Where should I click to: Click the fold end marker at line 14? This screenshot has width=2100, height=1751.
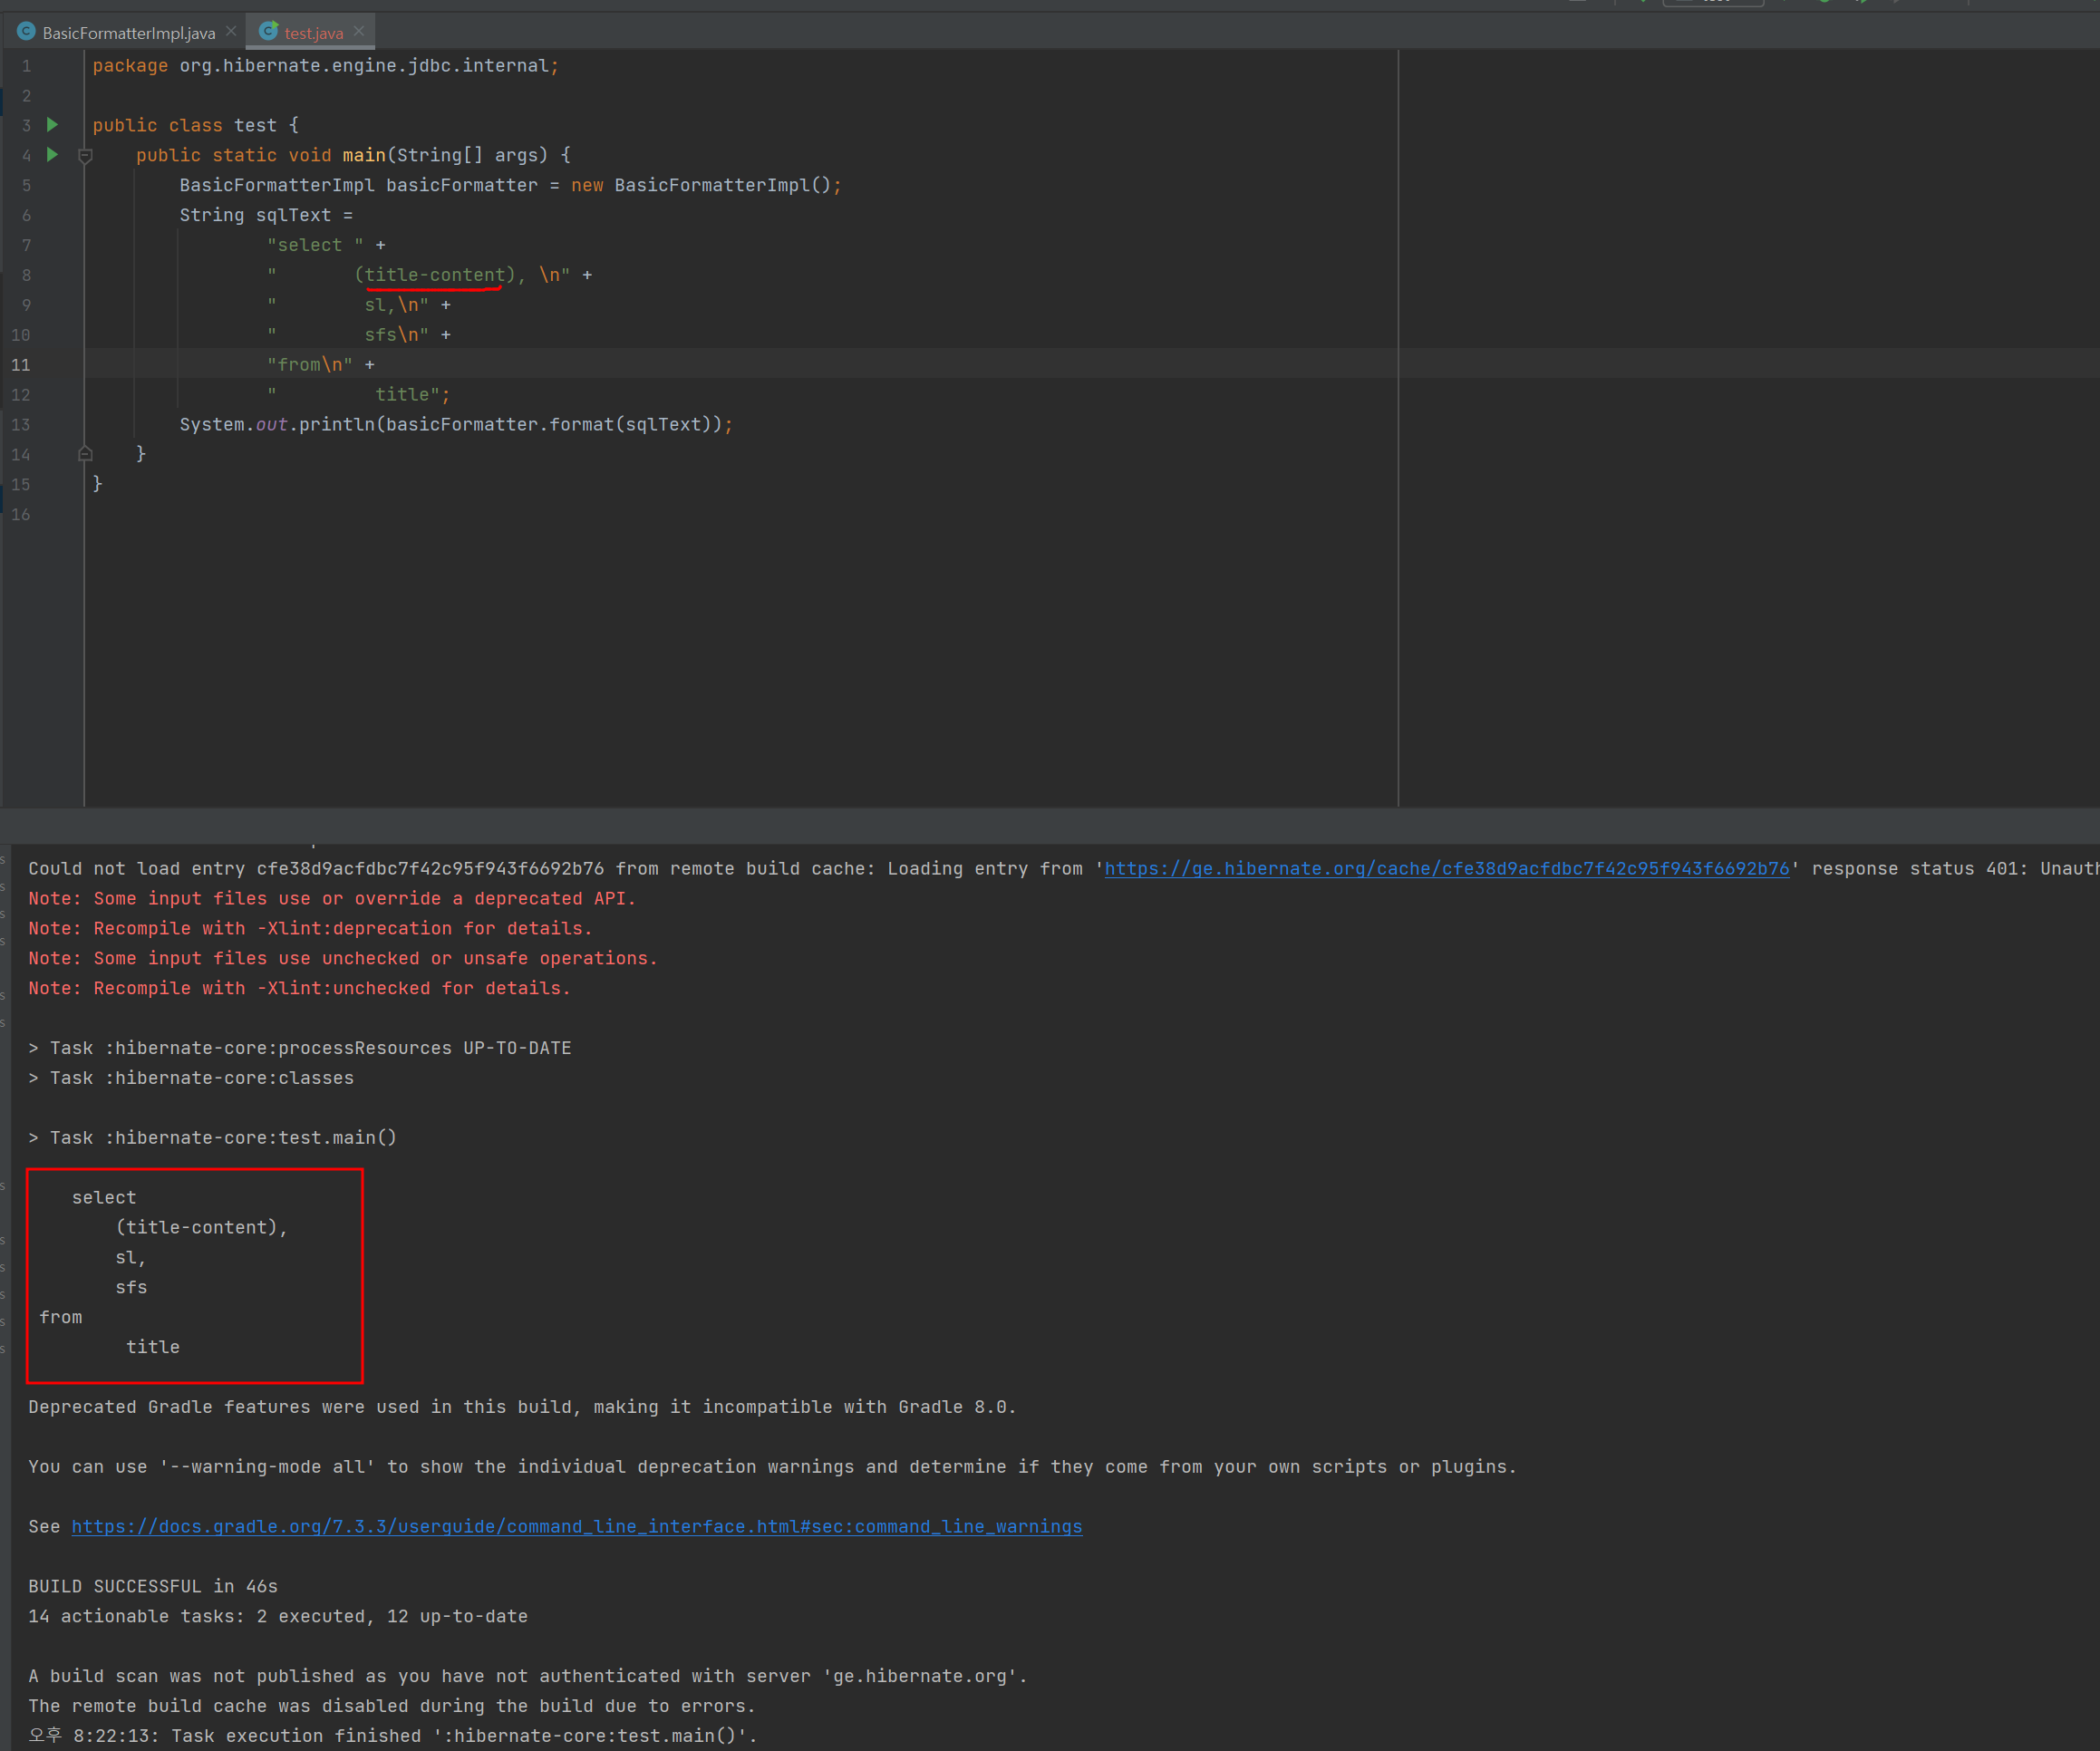[86, 454]
